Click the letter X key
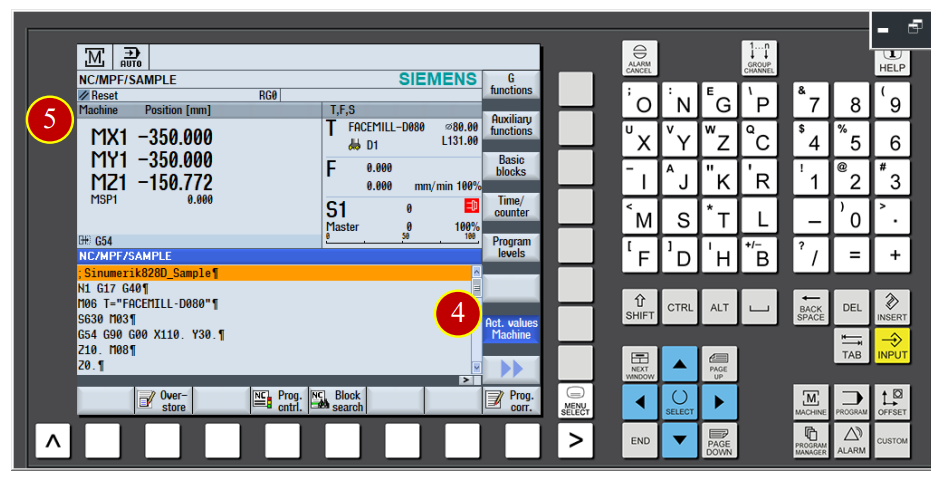Image resolution: width=931 pixels, height=480 pixels. (639, 138)
